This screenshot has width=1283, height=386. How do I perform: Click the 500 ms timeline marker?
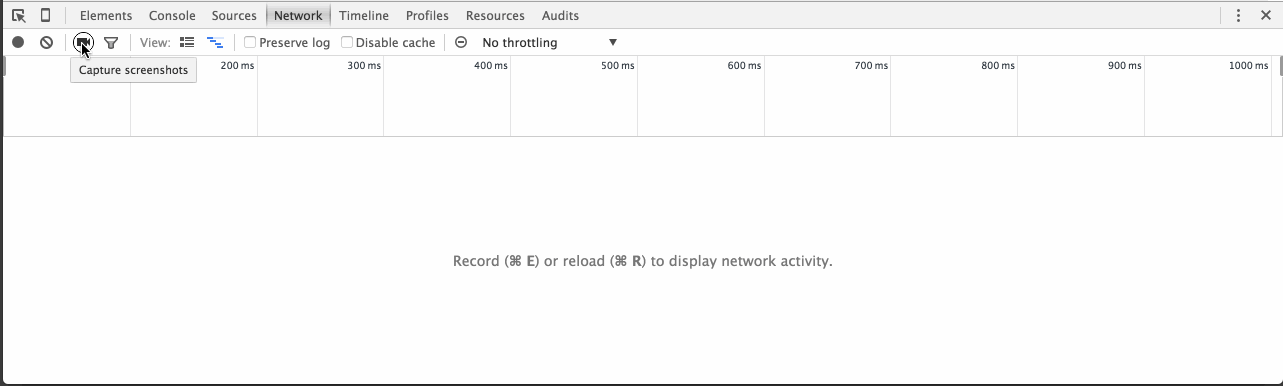click(x=618, y=66)
